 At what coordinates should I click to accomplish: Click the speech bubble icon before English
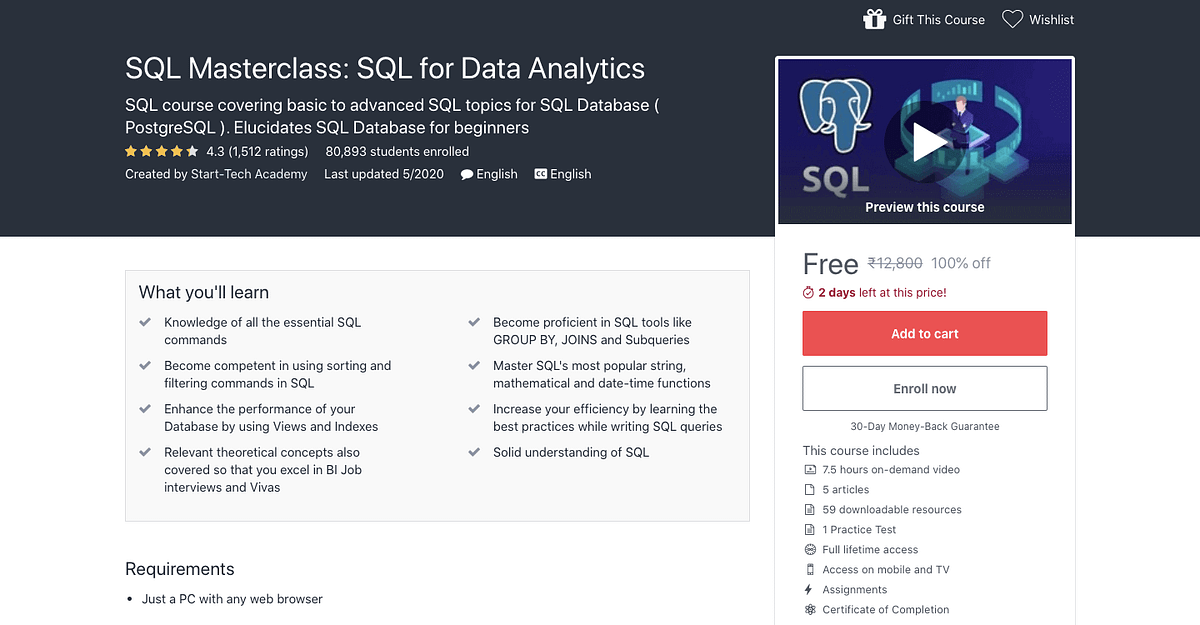pyautogui.click(x=466, y=174)
